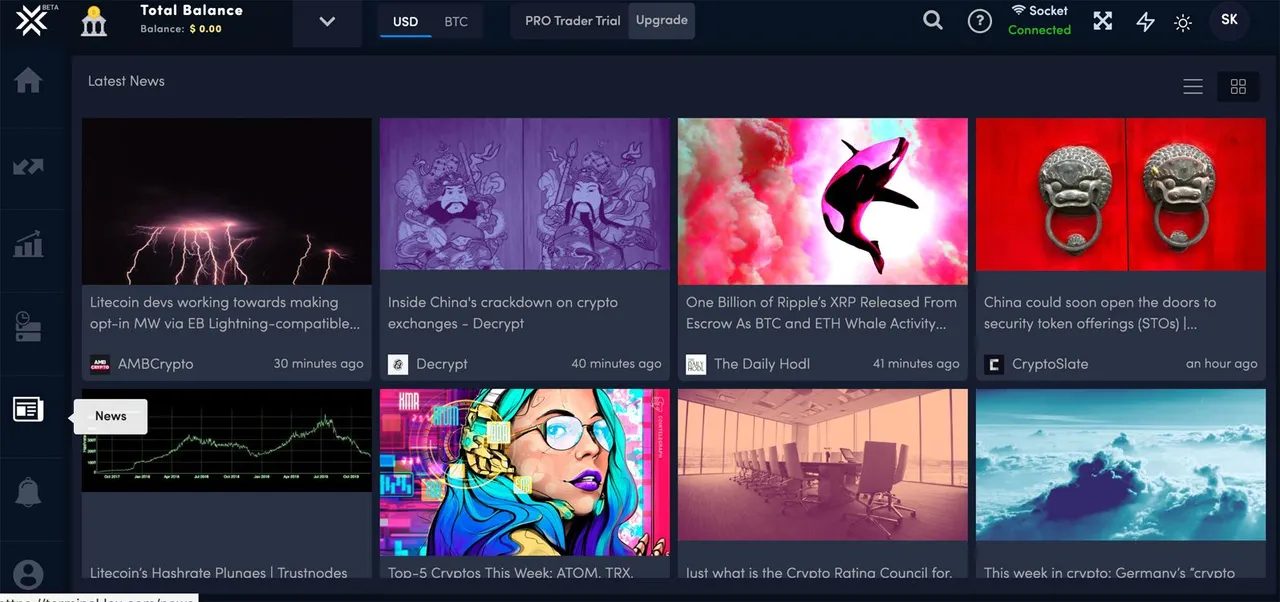Select the USD currency tab
This screenshot has width=1280, height=602.
tap(405, 22)
